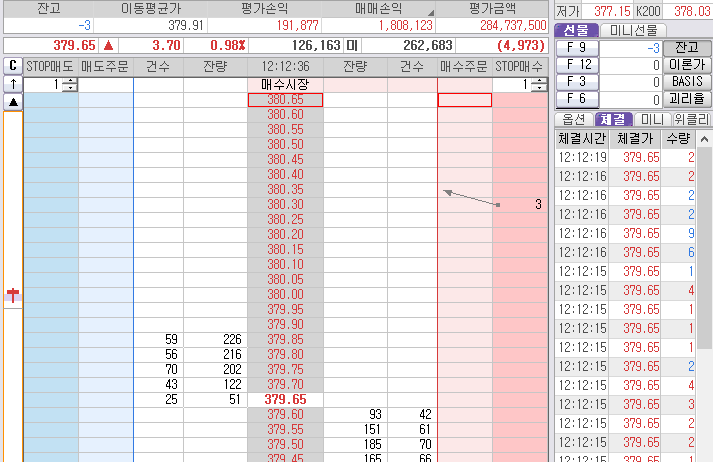
Task: Click the 체결가 column header
Action: 635,139
